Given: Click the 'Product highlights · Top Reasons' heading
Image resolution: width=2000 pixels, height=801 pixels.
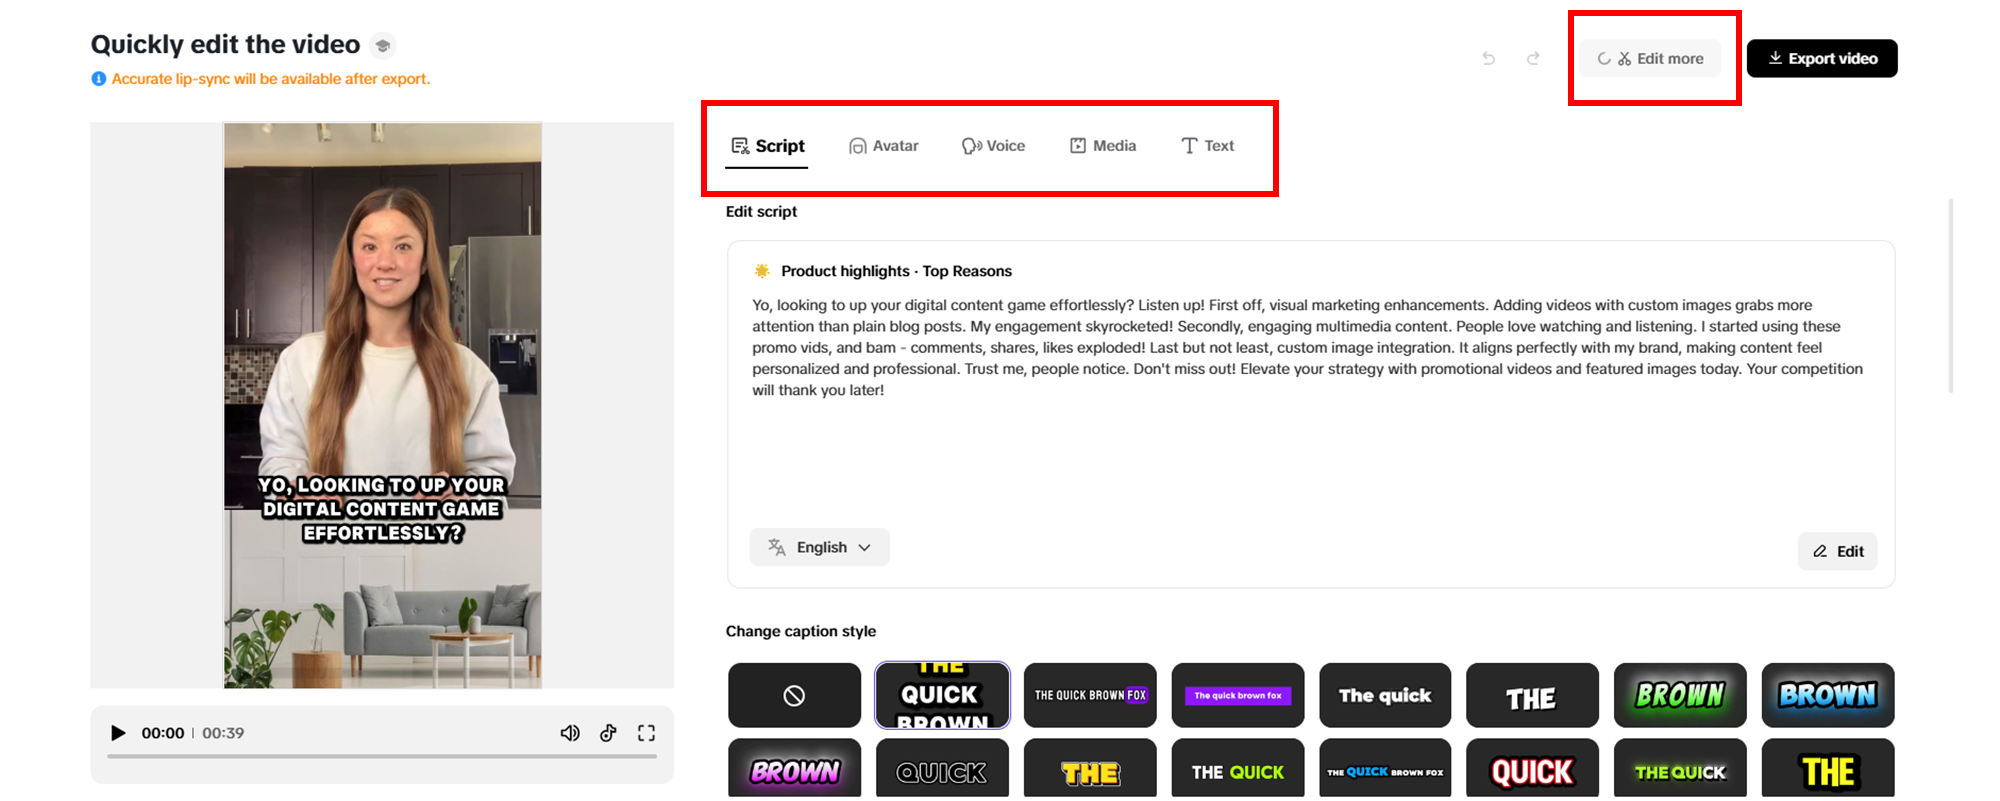Looking at the screenshot, I should pos(896,271).
